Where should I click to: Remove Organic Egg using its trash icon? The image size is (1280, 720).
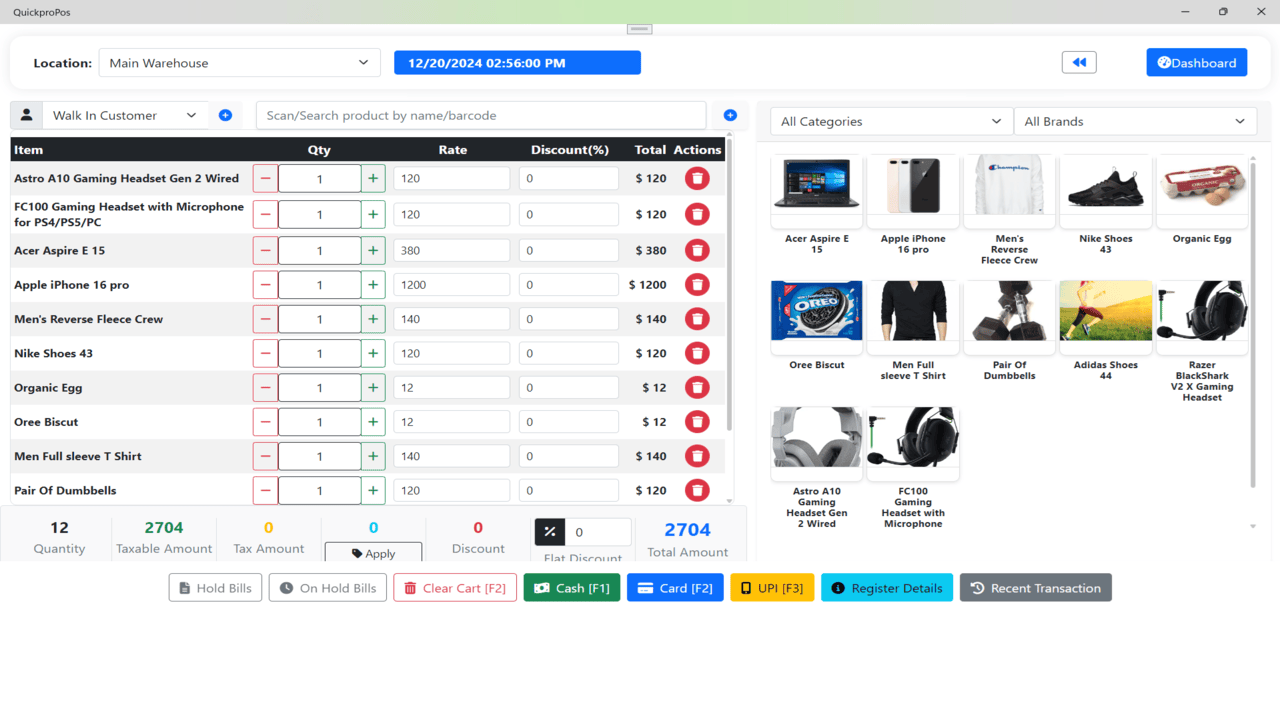coord(697,387)
